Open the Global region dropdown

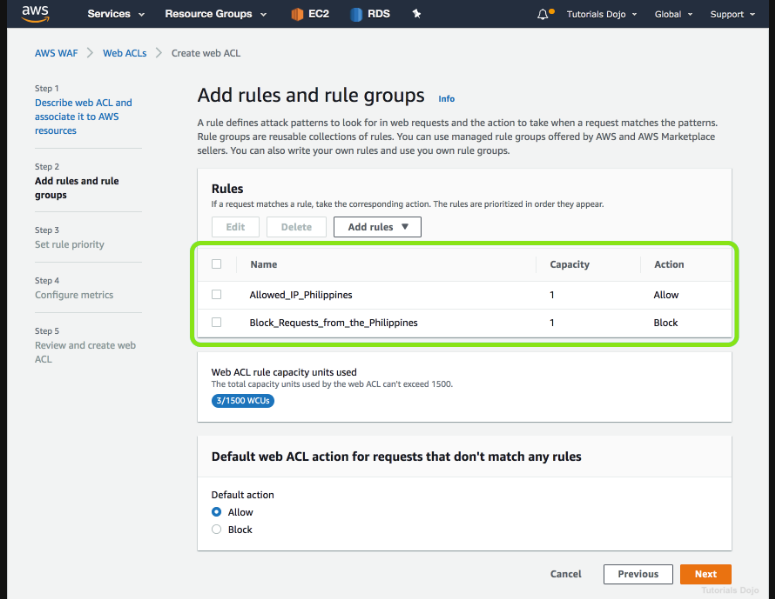tap(673, 14)
